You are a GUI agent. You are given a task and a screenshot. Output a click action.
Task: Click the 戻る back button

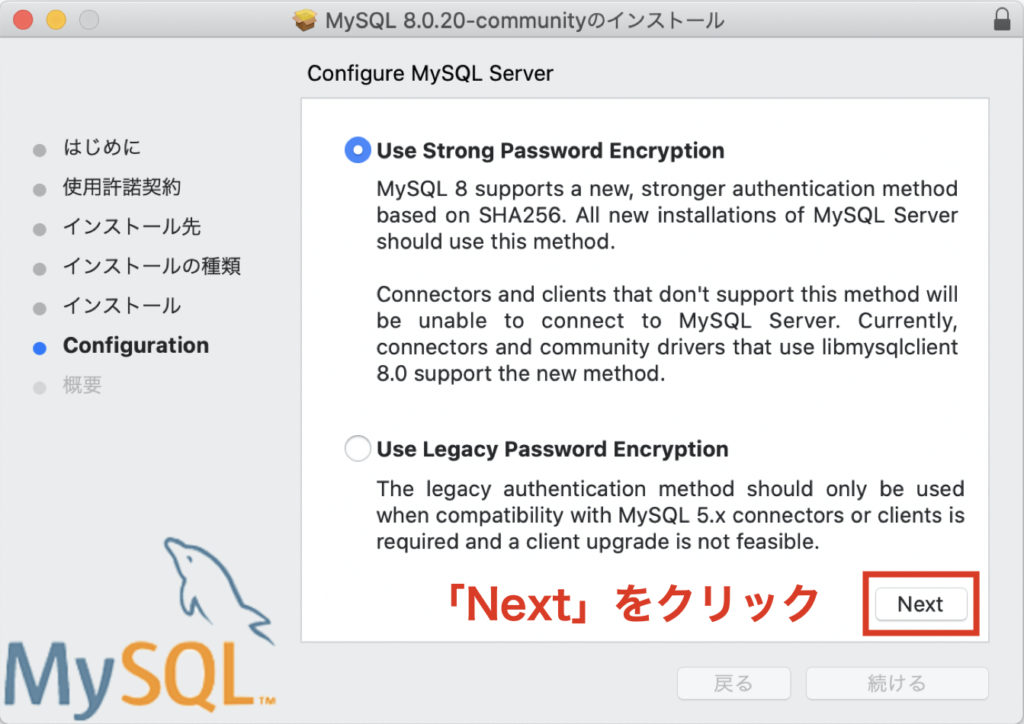(x=733, y=684)
